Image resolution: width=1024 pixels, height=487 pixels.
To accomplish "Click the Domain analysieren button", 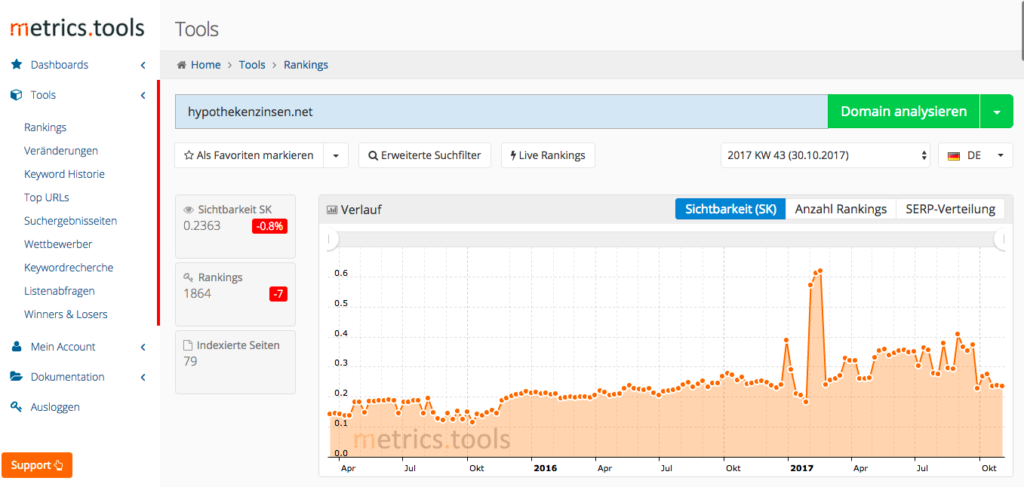I will coord(904,112).
